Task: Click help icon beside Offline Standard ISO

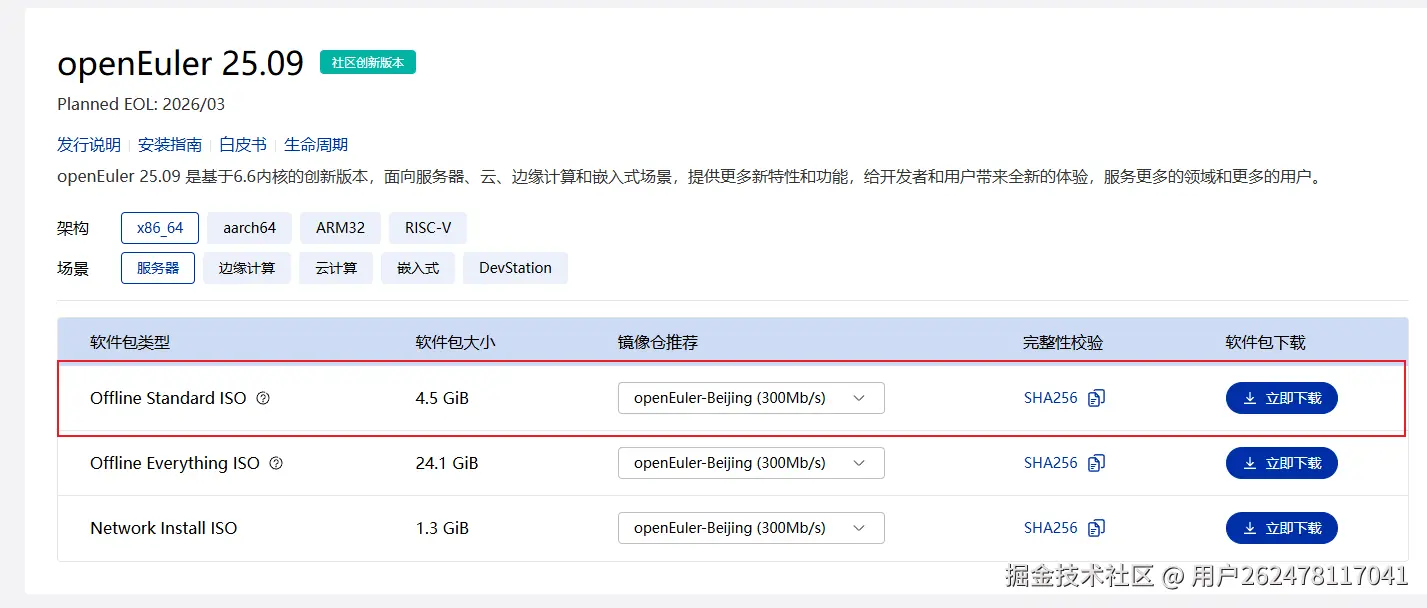Action: click(x=263, y=398)
